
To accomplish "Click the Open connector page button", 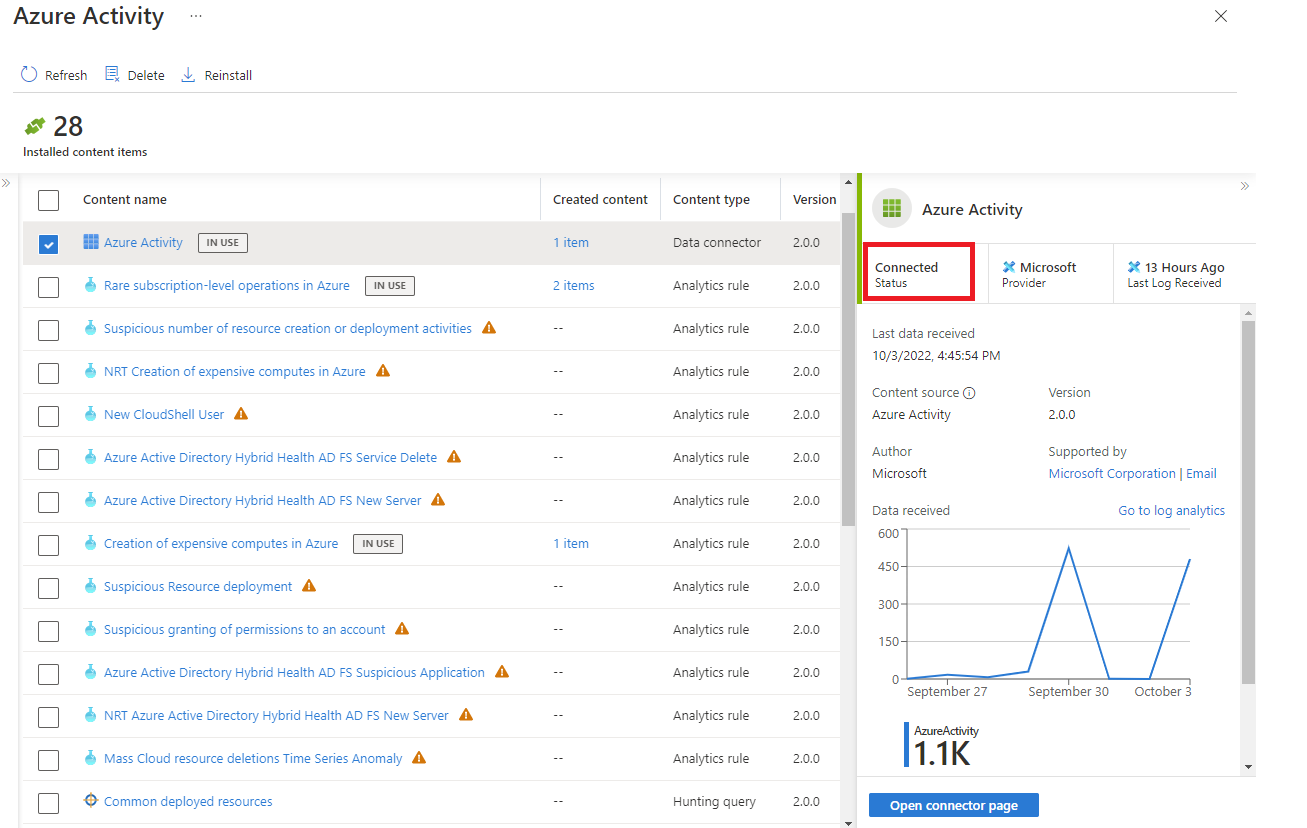I will (x=953, y=805).
